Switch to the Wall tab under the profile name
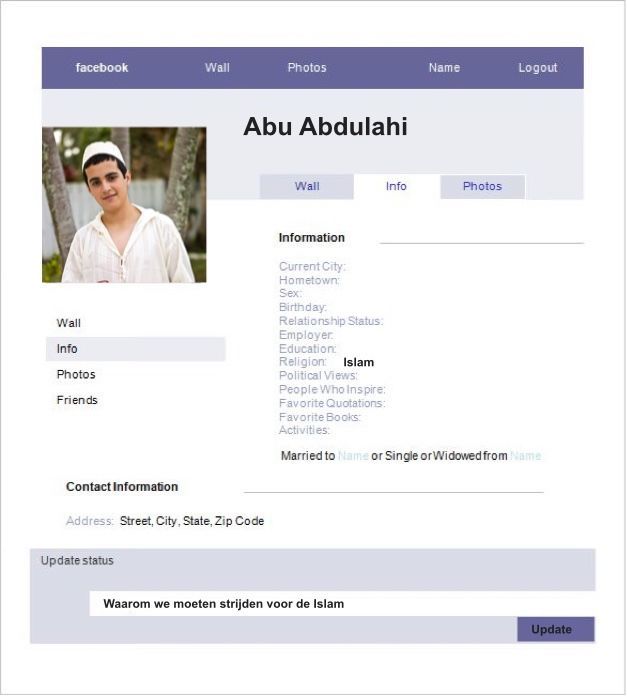 [307, 187]
